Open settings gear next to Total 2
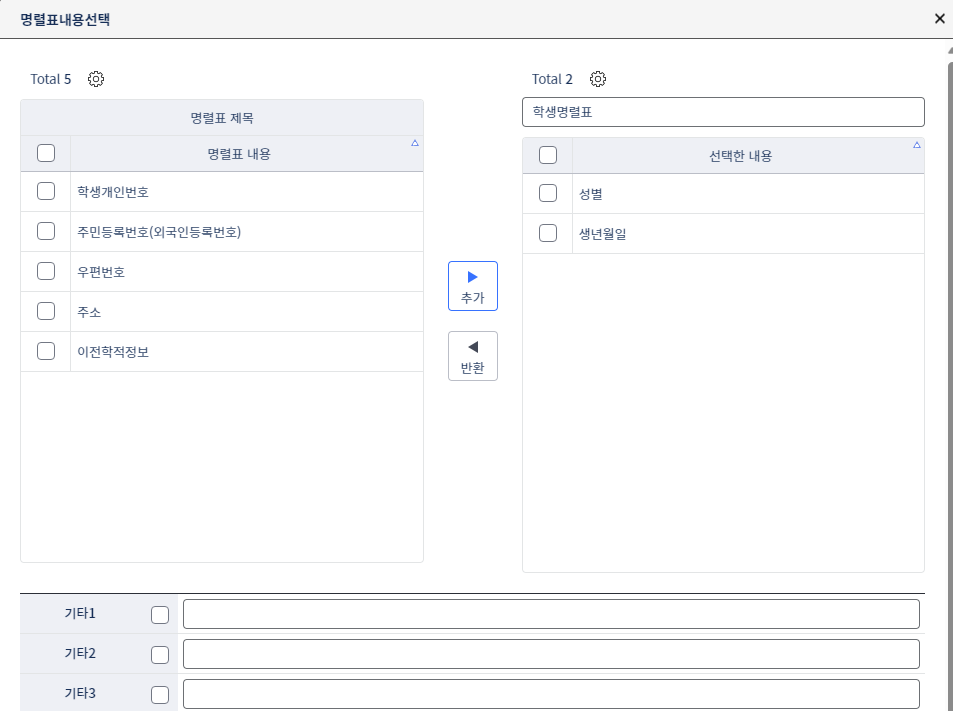 point(598,79)
